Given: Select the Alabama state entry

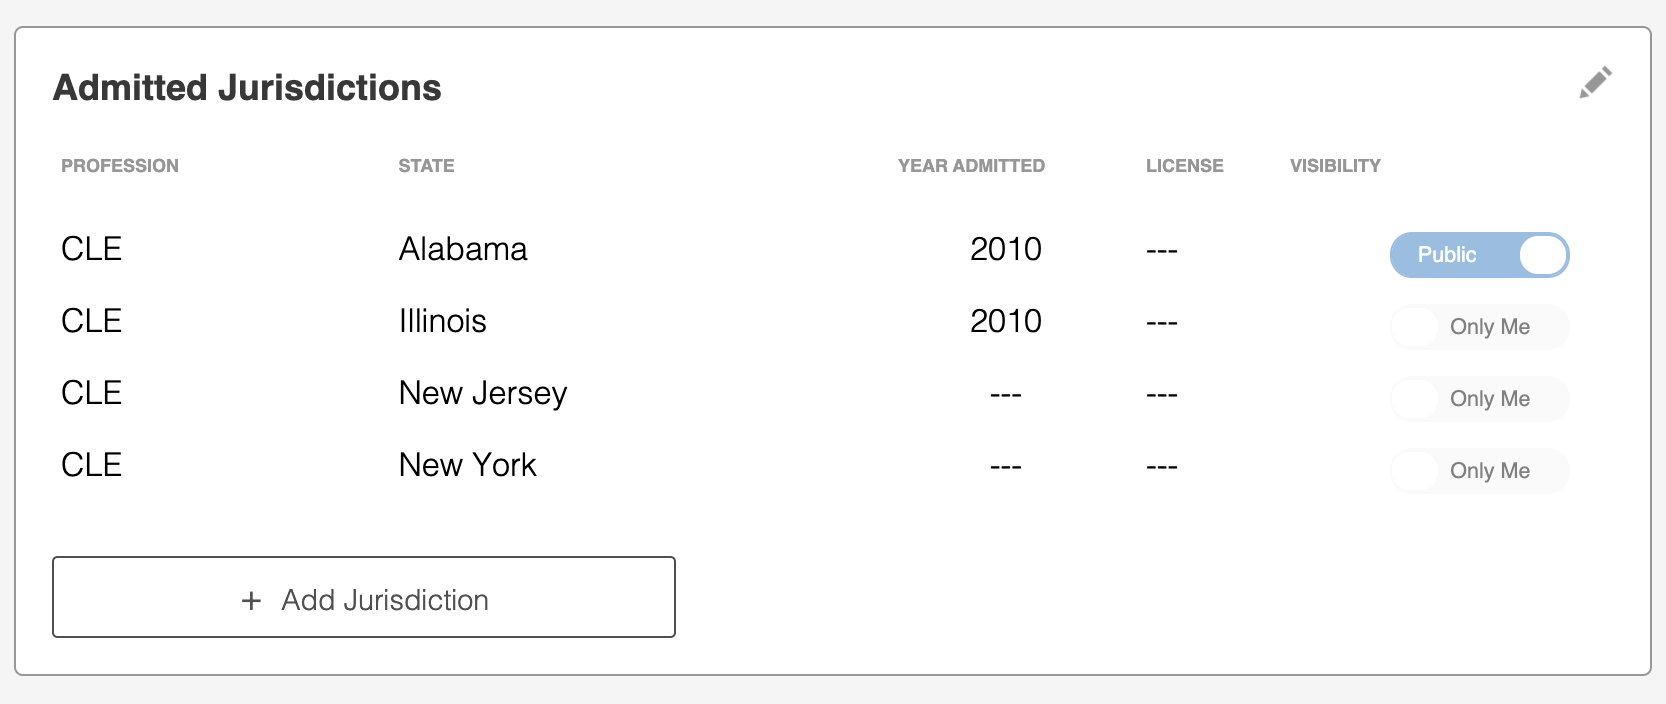Looking at the screenshot, I should pyautogui.click(x=463, y=249).
